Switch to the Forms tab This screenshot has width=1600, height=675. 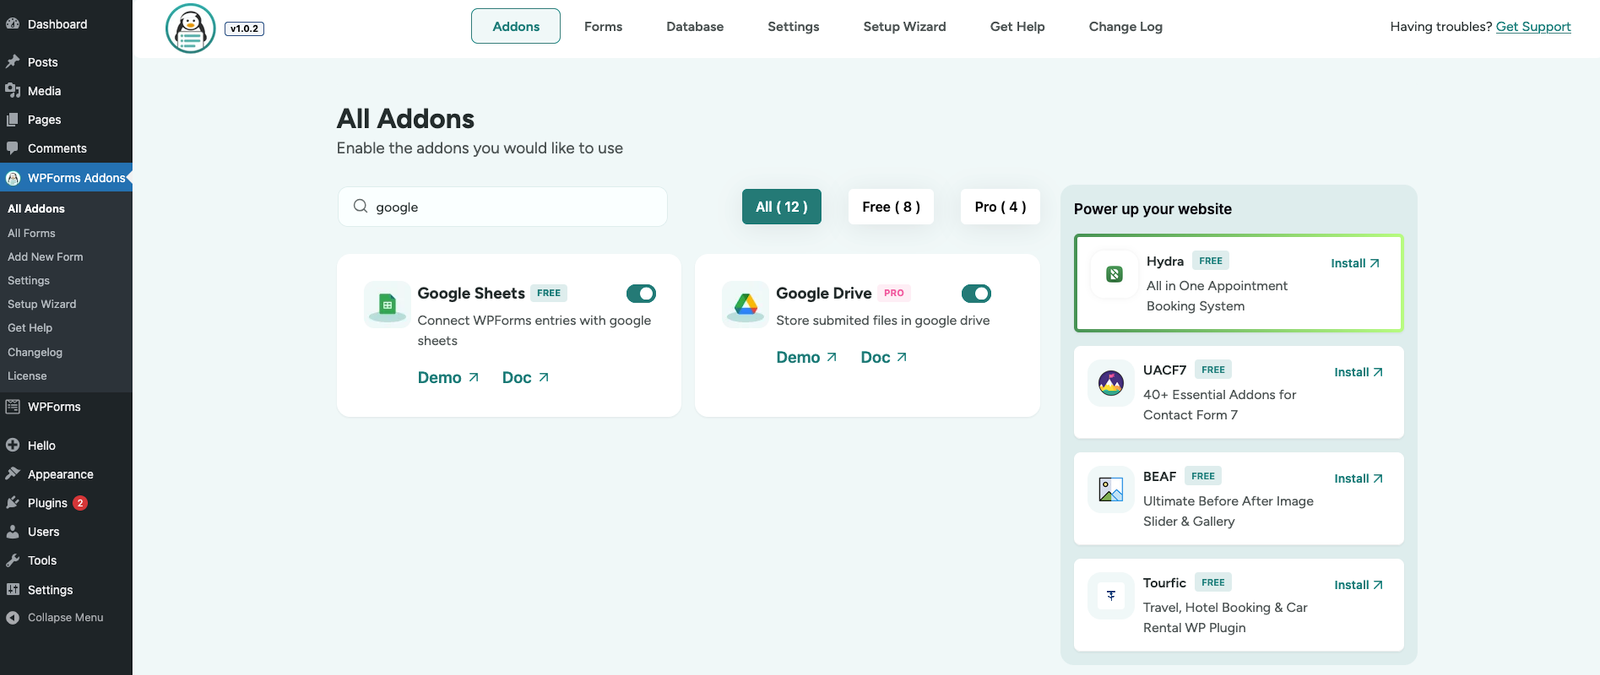click(x=603, y=27)
